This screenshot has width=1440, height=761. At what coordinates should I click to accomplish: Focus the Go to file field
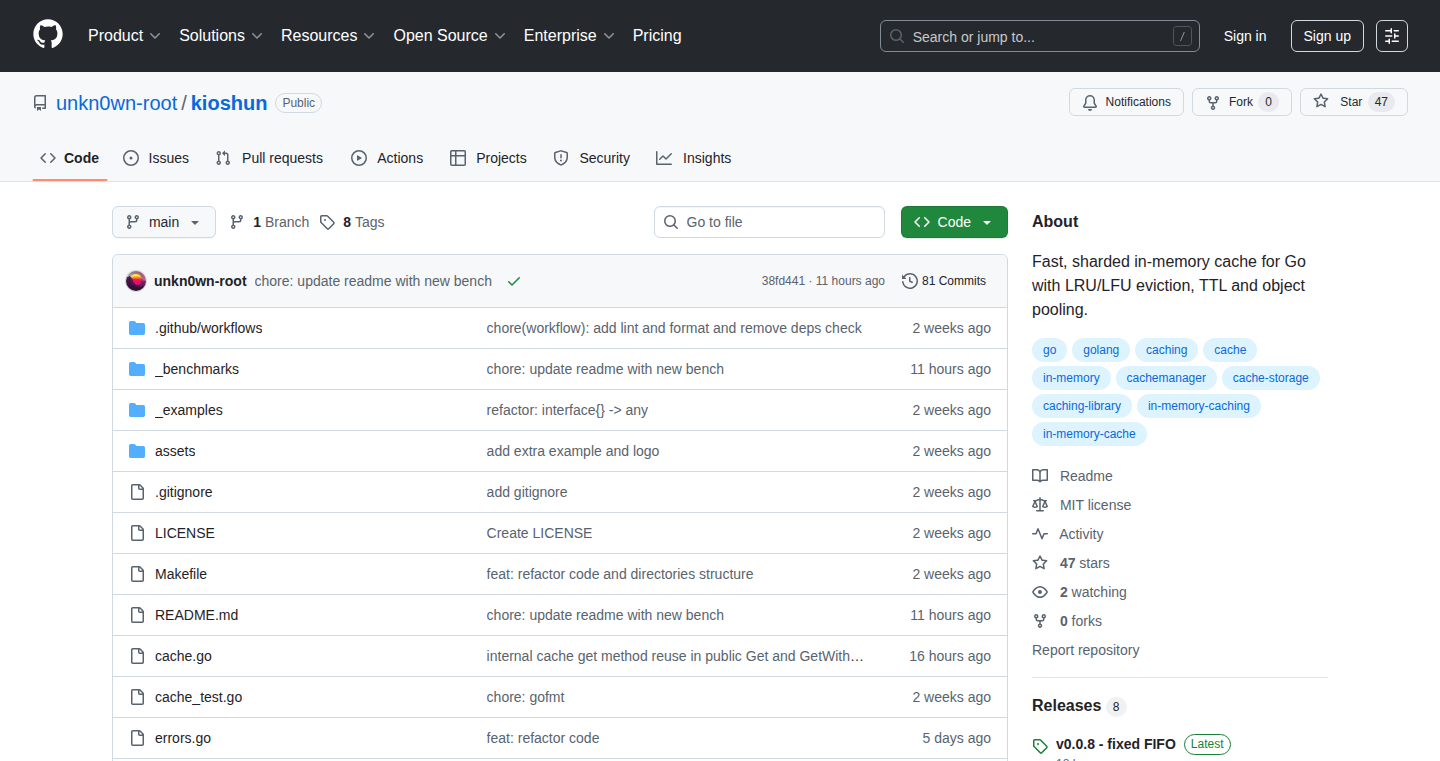click(769, 222)
